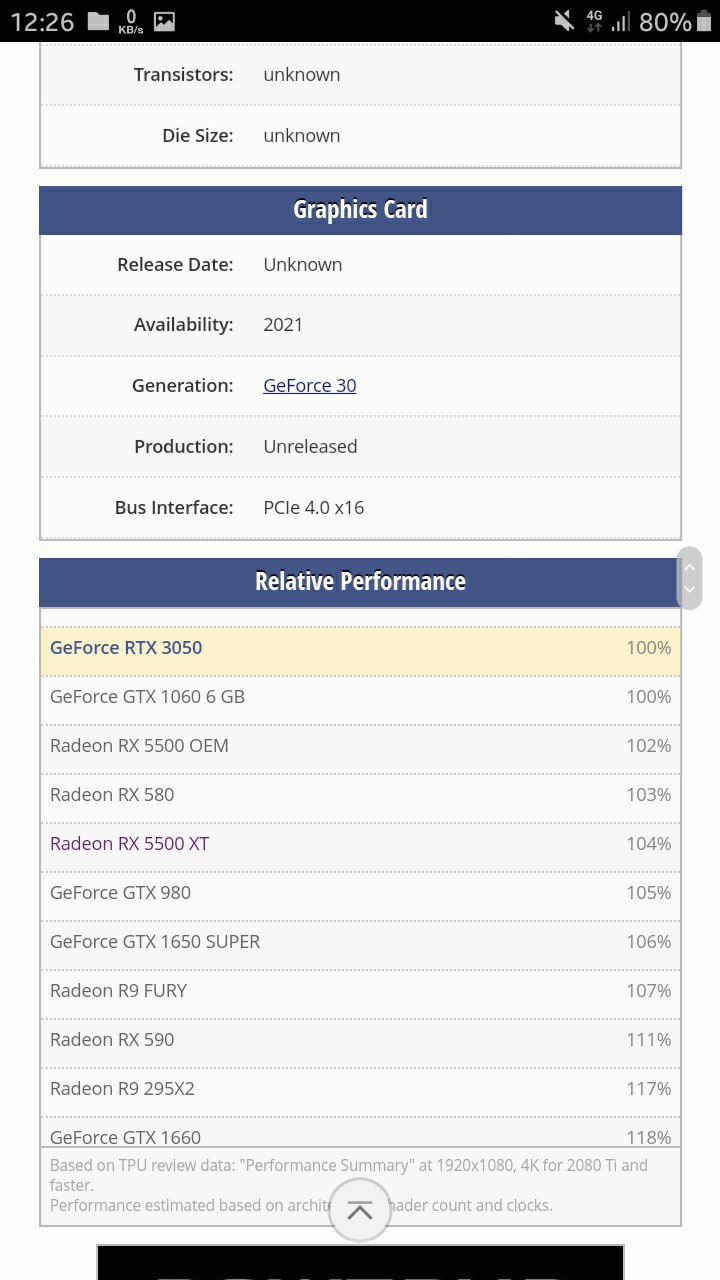Tap the folder icon in status bar
This screenshot has height=1280, width=720.
click(98, 21)
